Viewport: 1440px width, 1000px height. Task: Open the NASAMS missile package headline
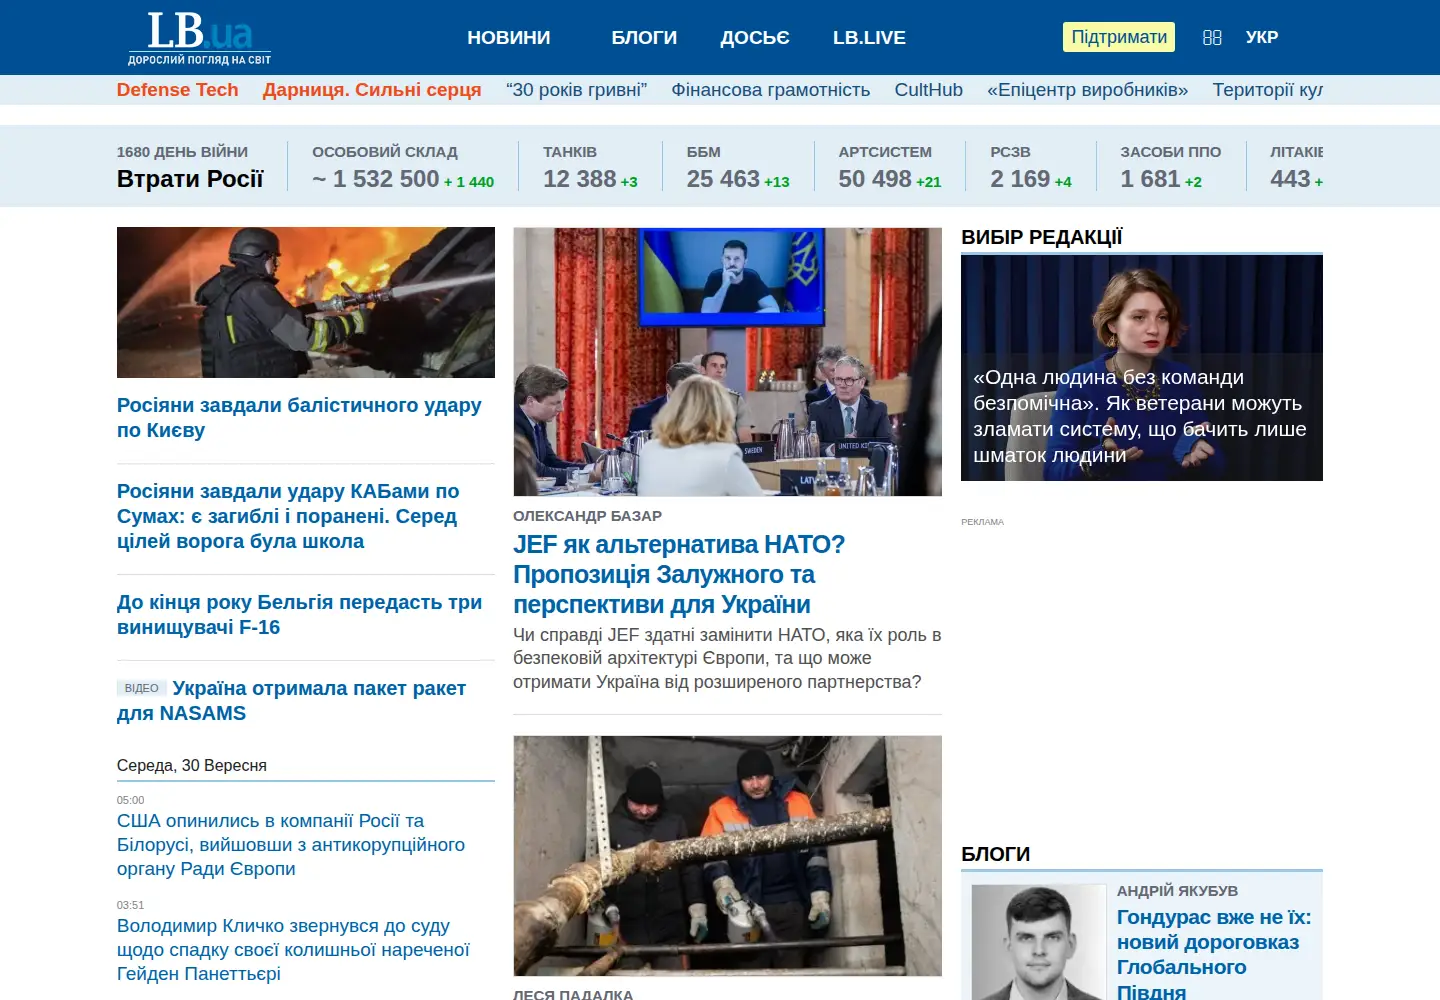point(291,701)
